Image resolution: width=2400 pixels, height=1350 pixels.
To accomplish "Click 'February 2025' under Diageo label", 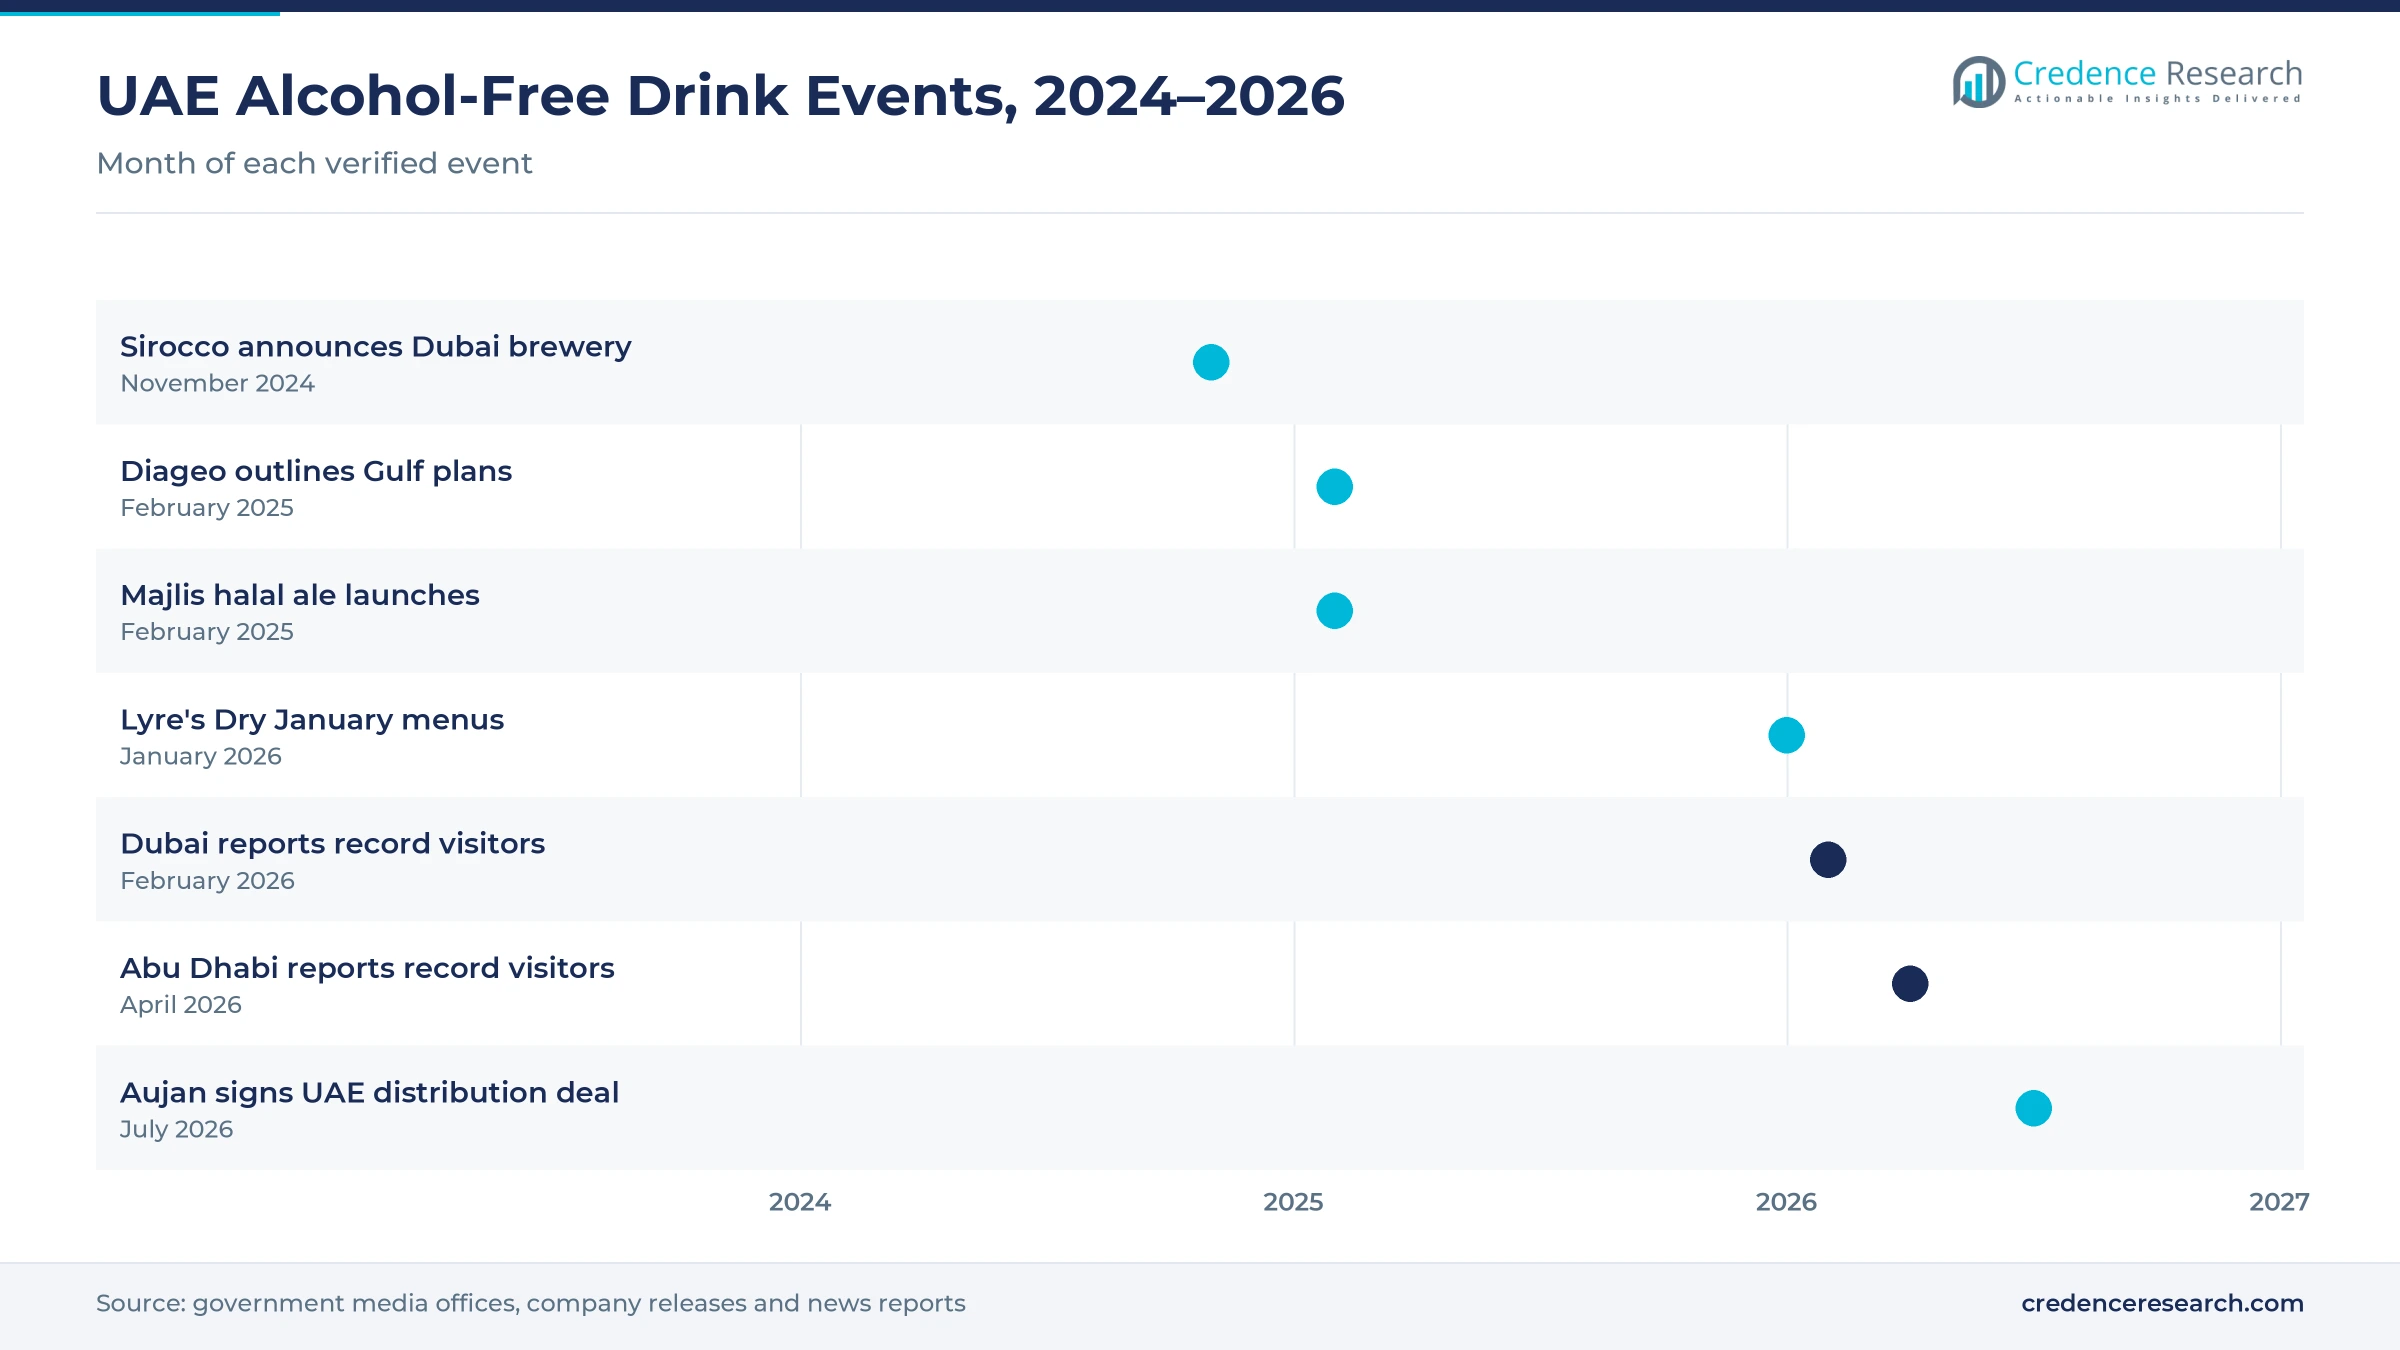I will pos(207,508).
